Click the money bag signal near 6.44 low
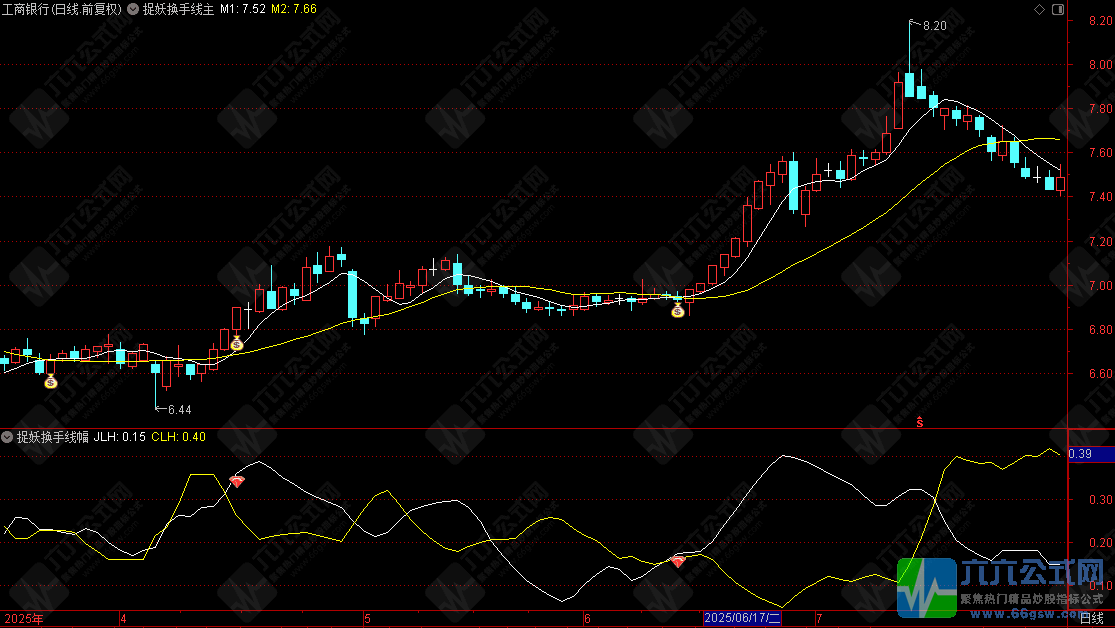Screen dimensions: 1115x628 (x=50, y=382)
